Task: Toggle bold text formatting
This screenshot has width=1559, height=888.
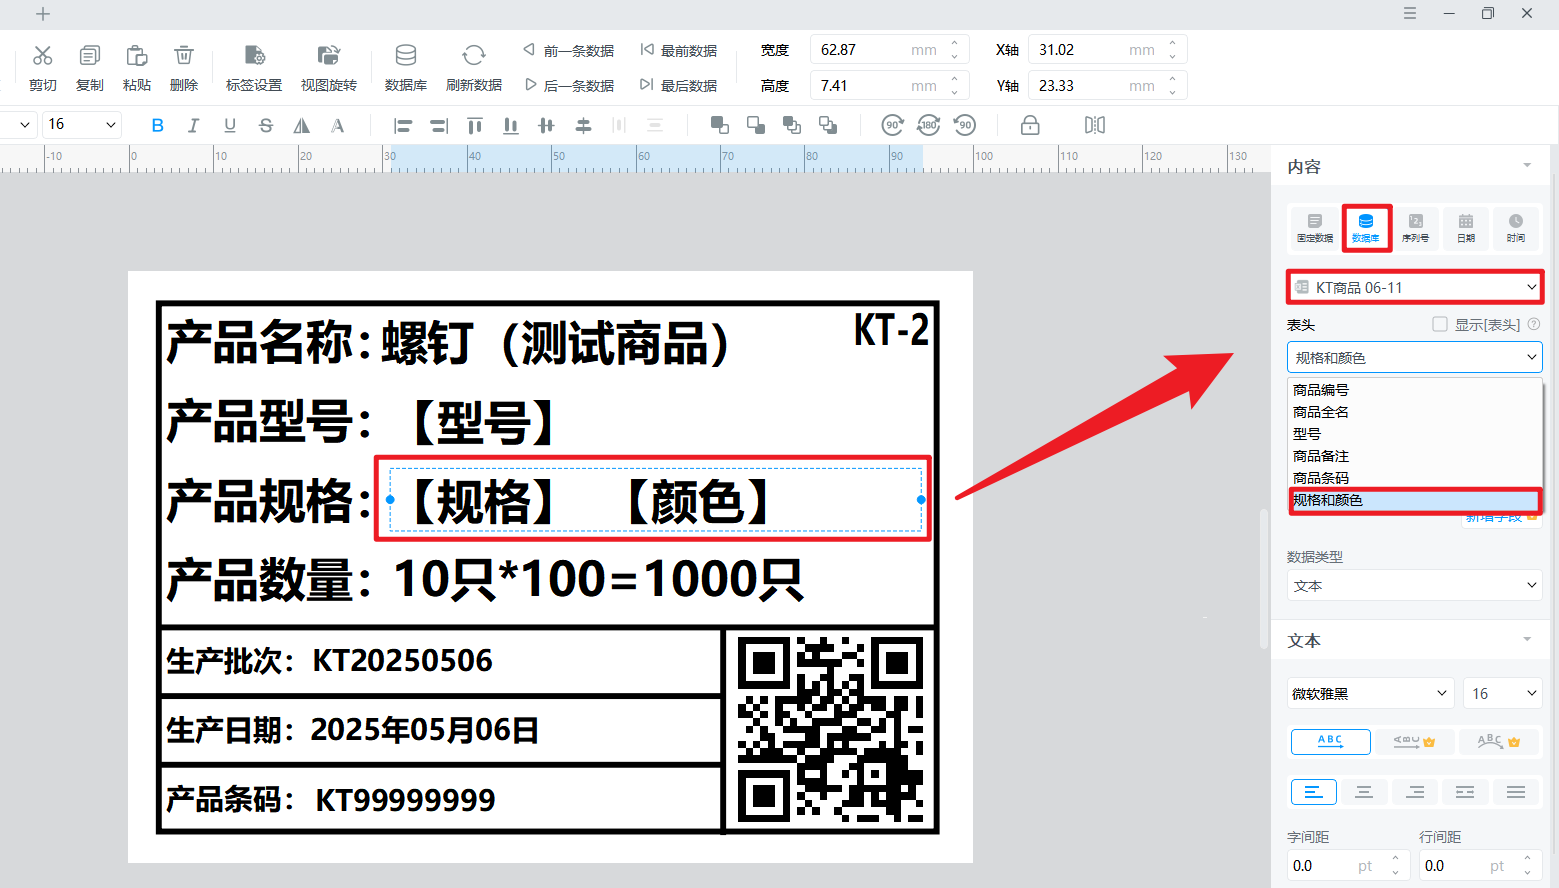Action: (157, 125)
